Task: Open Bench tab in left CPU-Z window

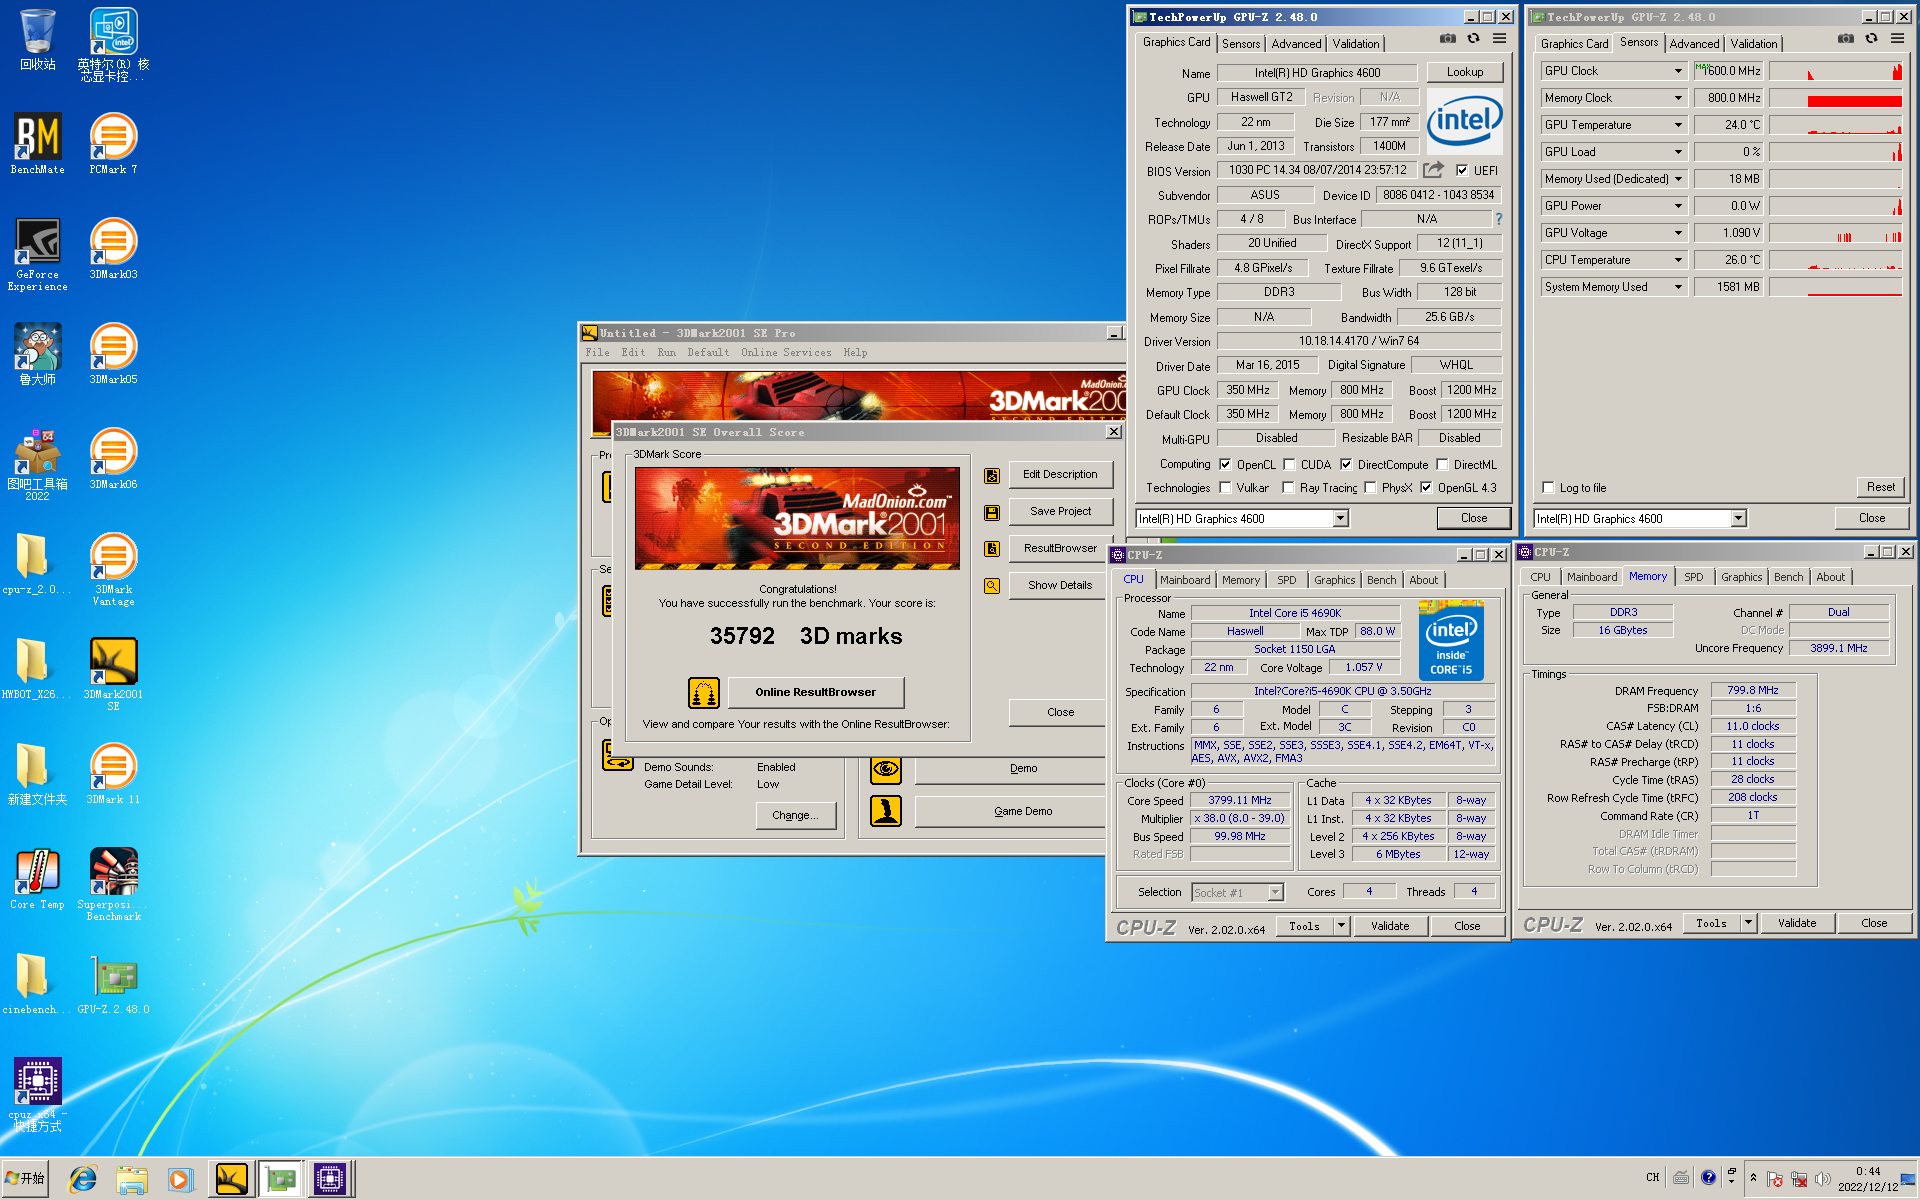Action: pos(1381,580)
